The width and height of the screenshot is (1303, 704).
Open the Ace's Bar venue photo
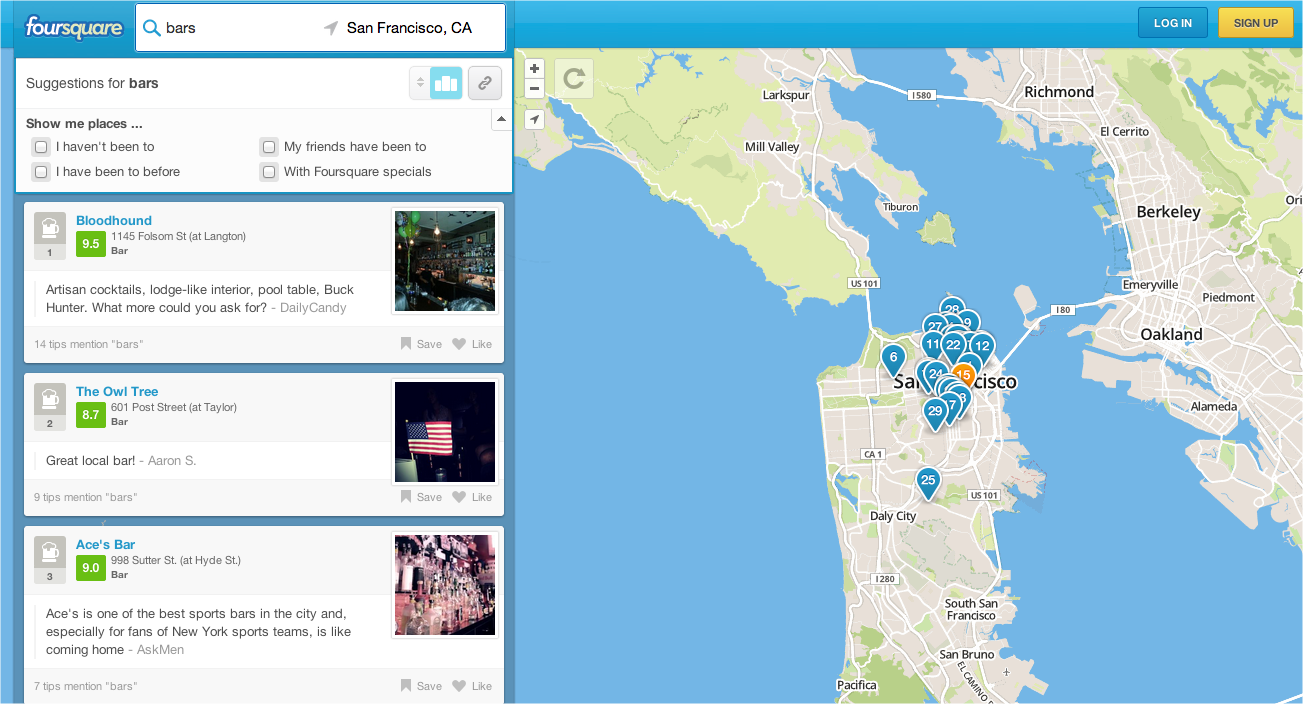click(445, 585)
